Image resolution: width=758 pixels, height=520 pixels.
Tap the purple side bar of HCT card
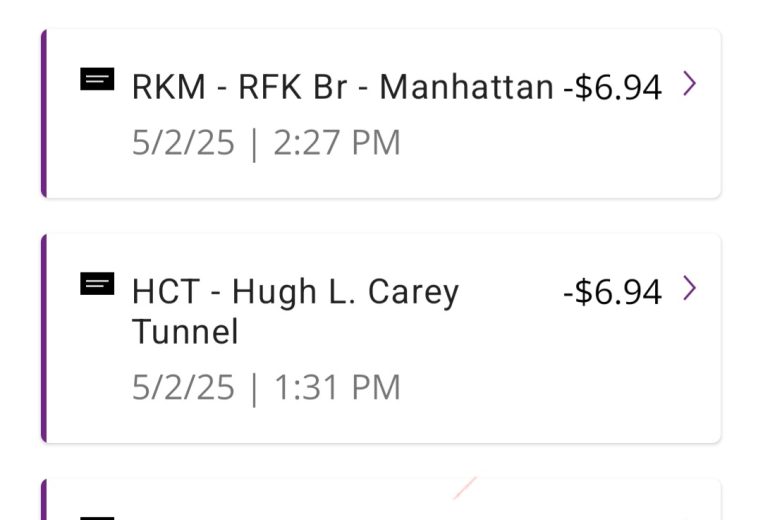(44, 338)
